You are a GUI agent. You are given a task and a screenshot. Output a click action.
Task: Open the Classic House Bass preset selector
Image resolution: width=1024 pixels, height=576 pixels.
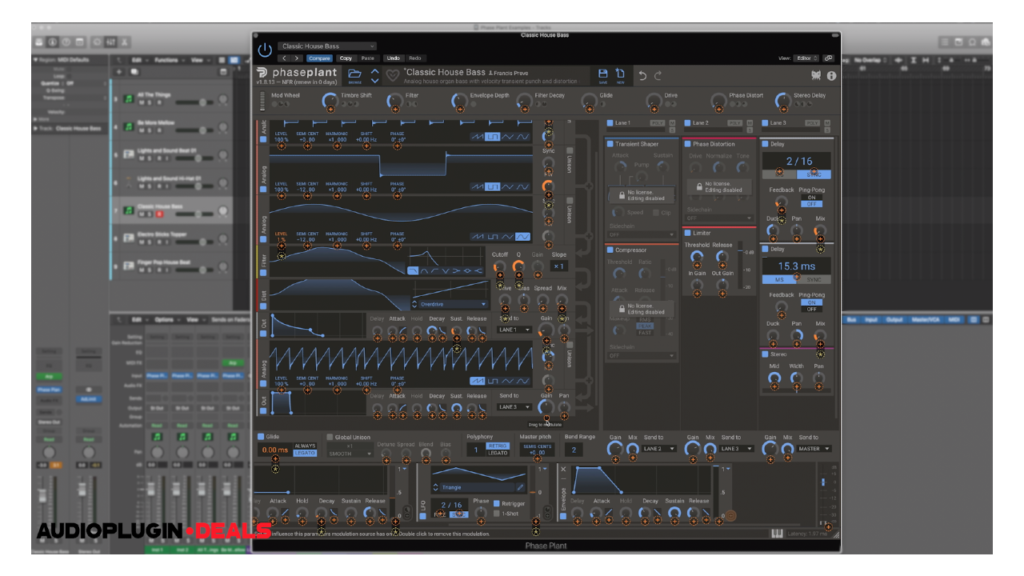(327, 45)
